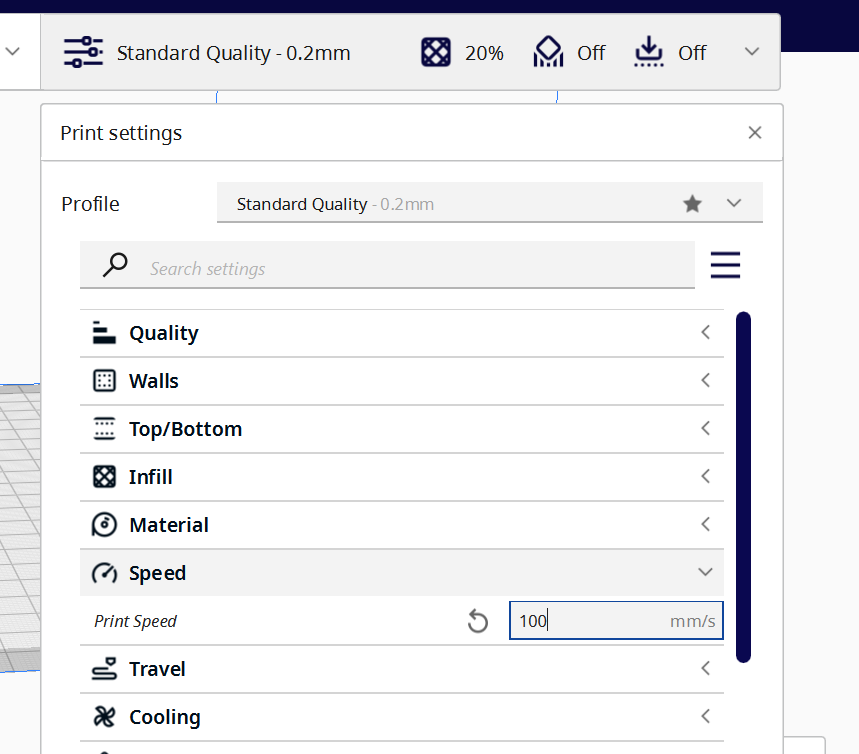Click the Top/Bottom category label
Image resolution: width=859 pixels, height=754 pixels.
pos(186,429)
